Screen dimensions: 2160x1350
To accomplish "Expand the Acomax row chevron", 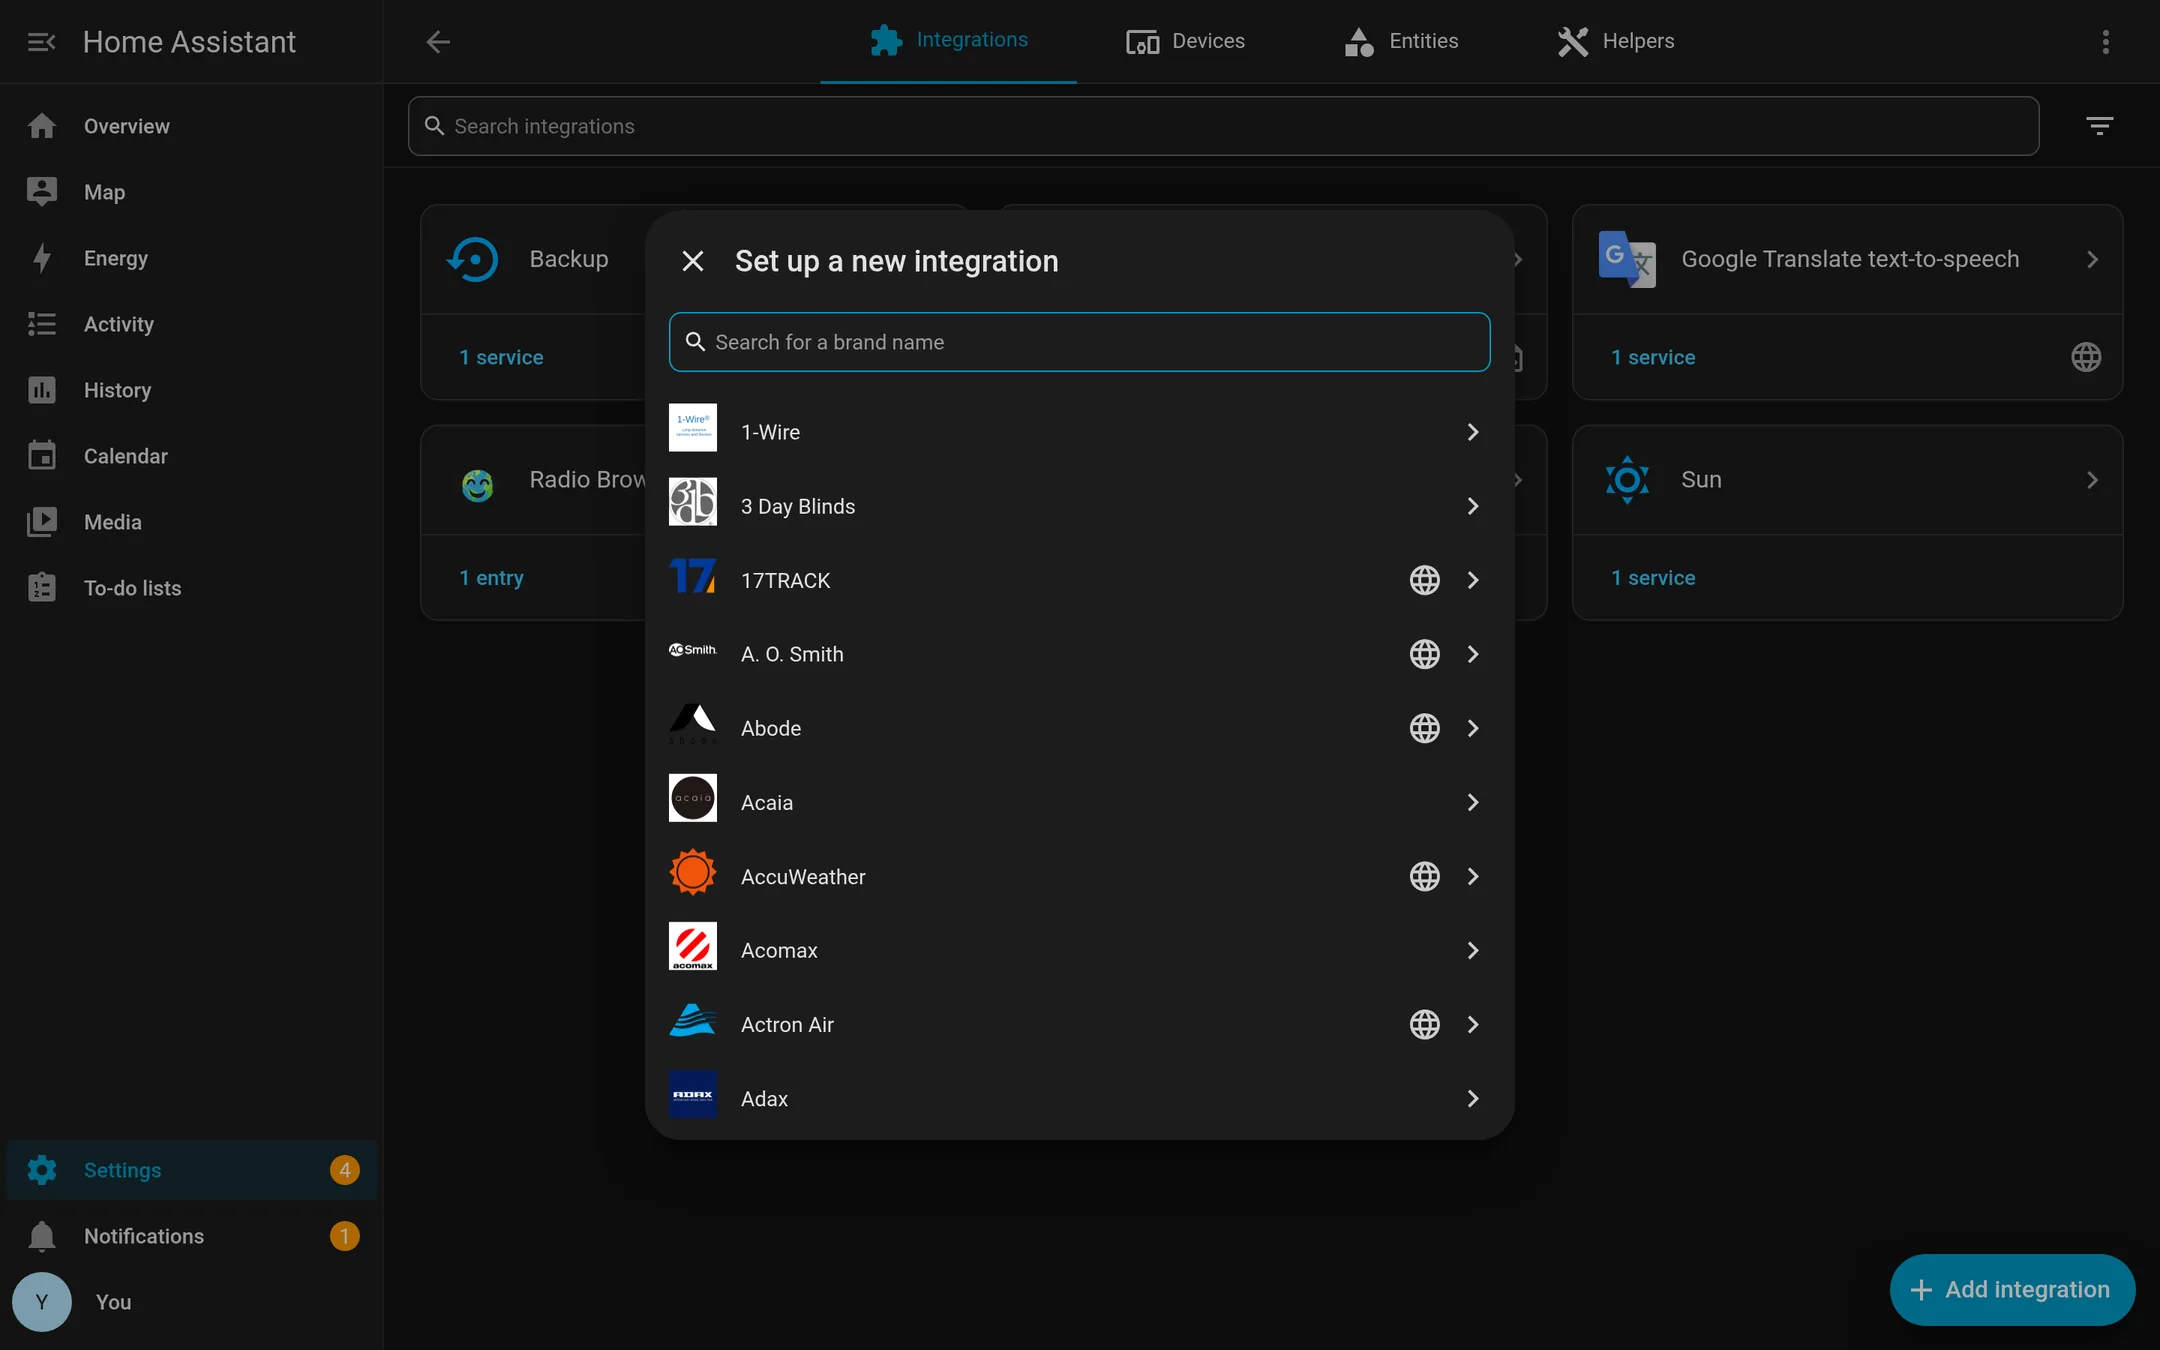I will pyautogui.click(x=1473, y=950).
